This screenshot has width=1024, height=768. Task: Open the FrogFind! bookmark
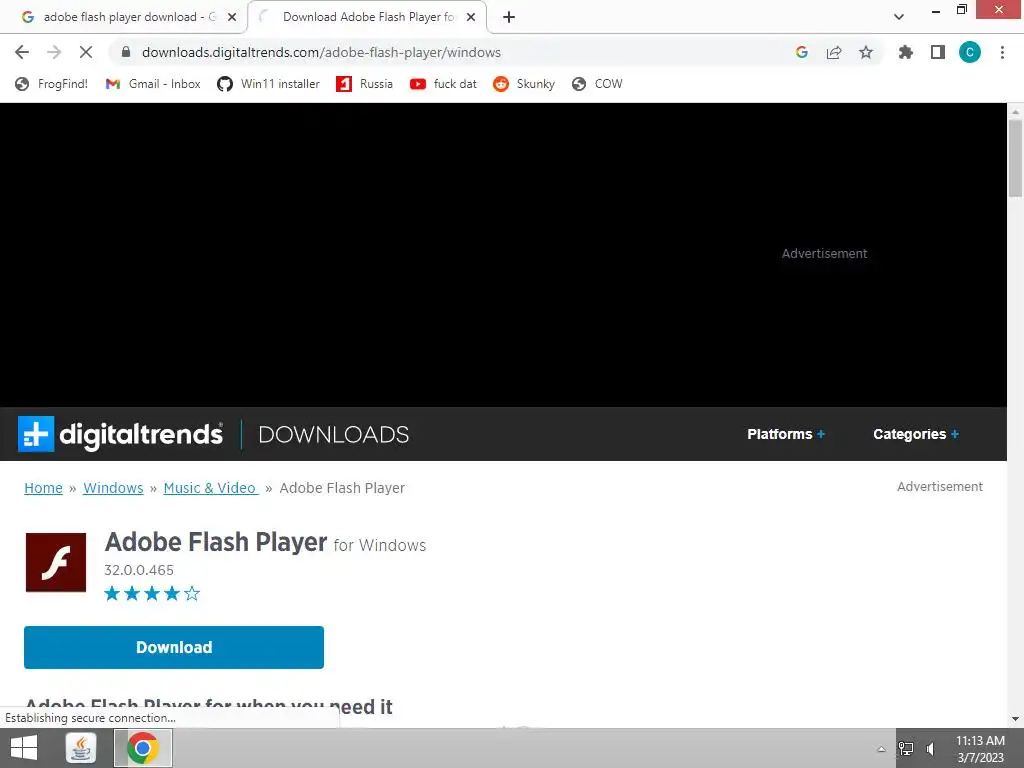click(x=52, y=84)
